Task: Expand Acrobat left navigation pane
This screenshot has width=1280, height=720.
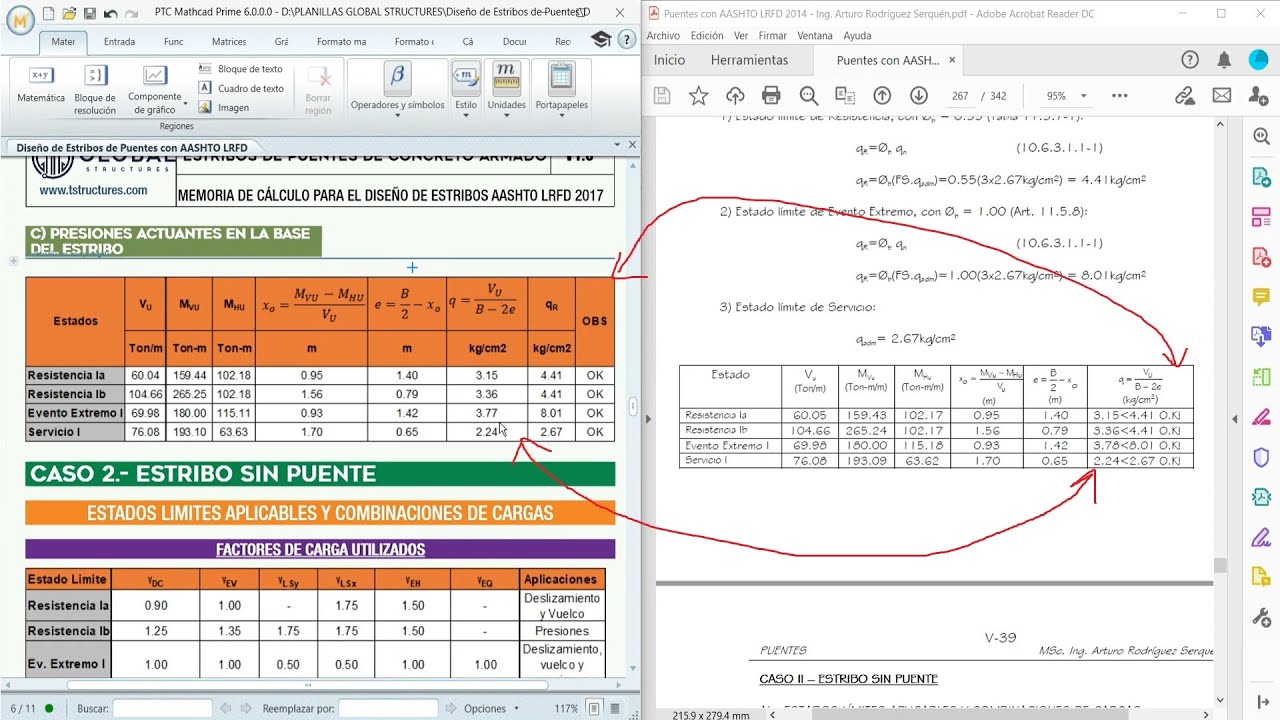Action: [x=648, y=418]
